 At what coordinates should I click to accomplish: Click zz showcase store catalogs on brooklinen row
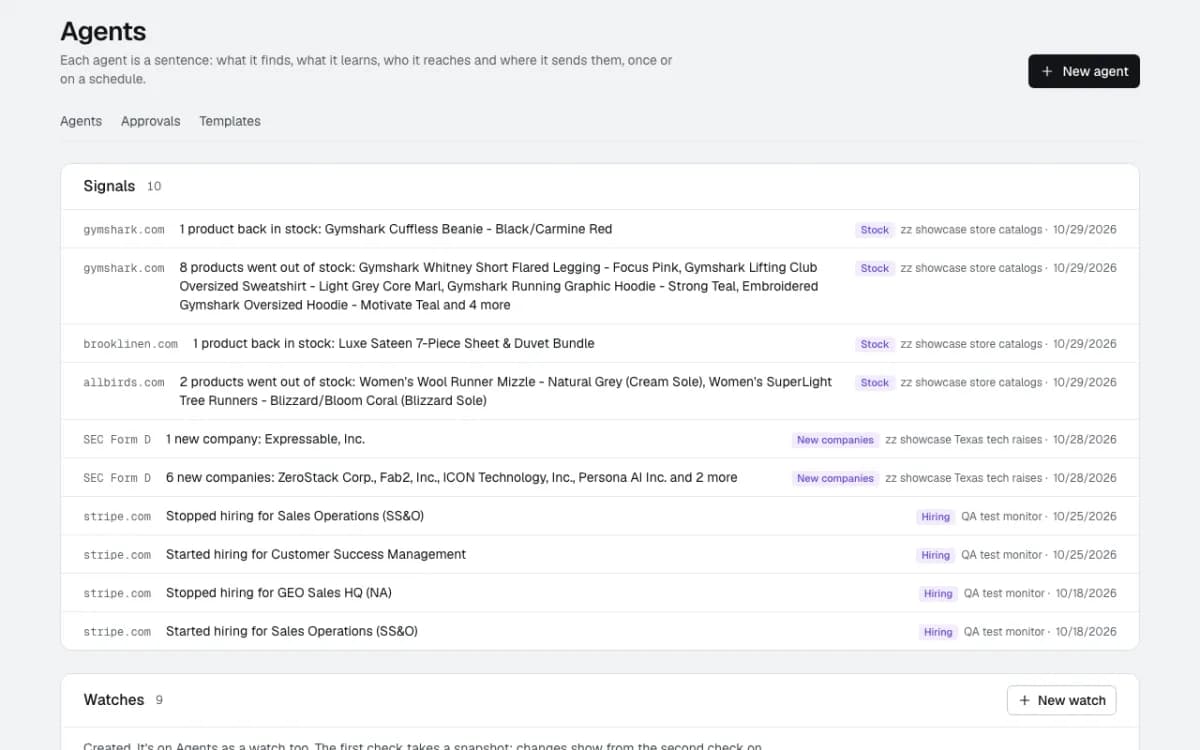pos(971,344)
